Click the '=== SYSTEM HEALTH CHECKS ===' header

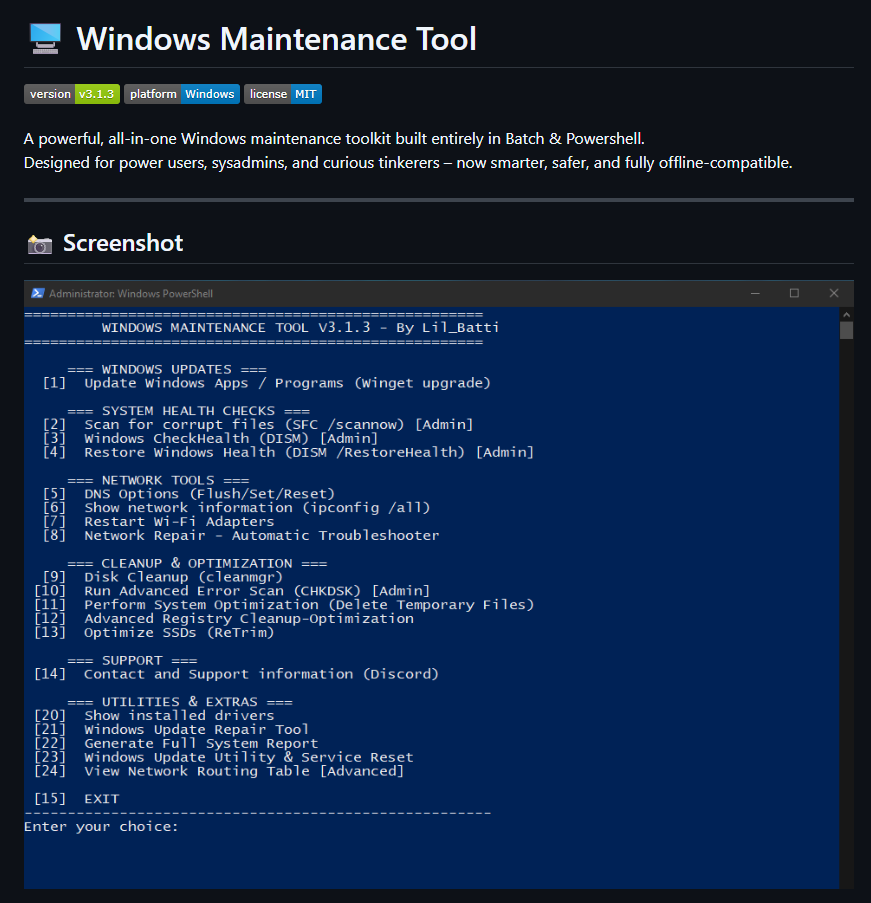coord(188,411)
